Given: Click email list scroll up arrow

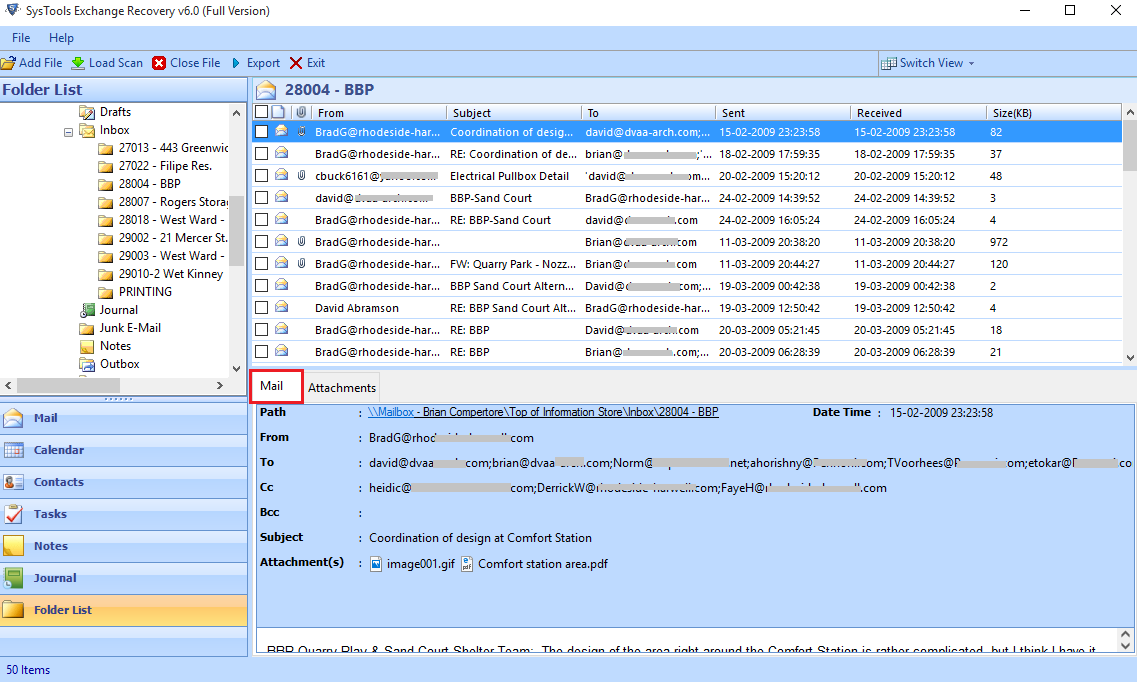Looking at the screenshot, I should tap(1130, 112).
